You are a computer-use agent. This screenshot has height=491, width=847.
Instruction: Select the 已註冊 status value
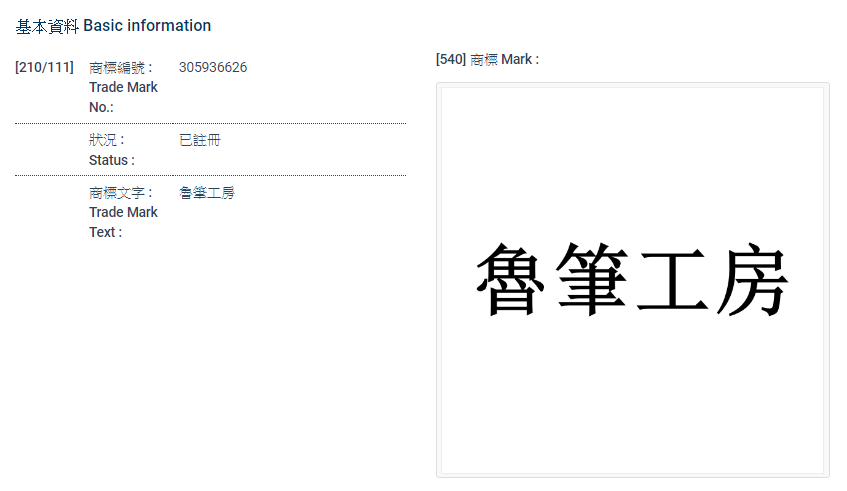pos(199,141)
